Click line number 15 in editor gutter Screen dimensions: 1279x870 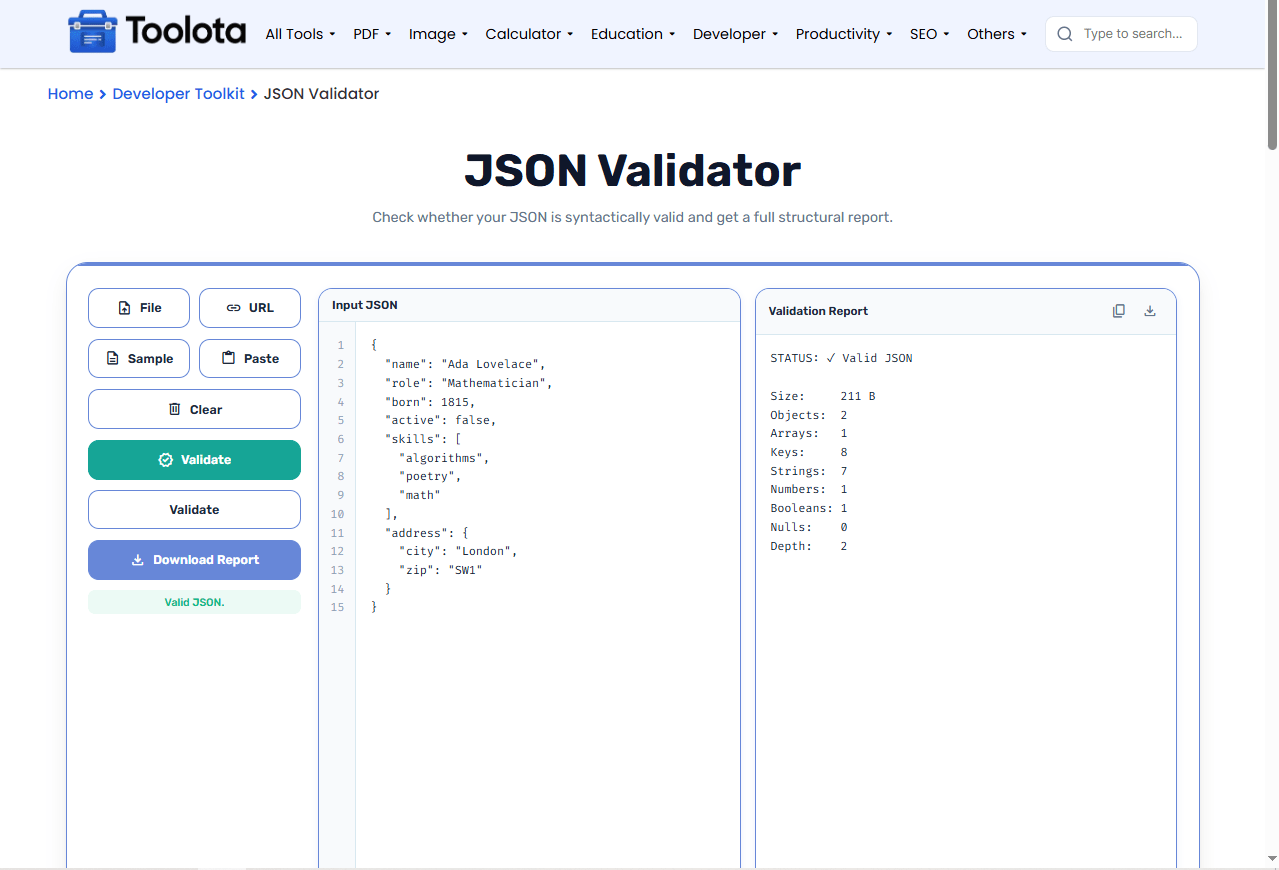pos(337,608)
